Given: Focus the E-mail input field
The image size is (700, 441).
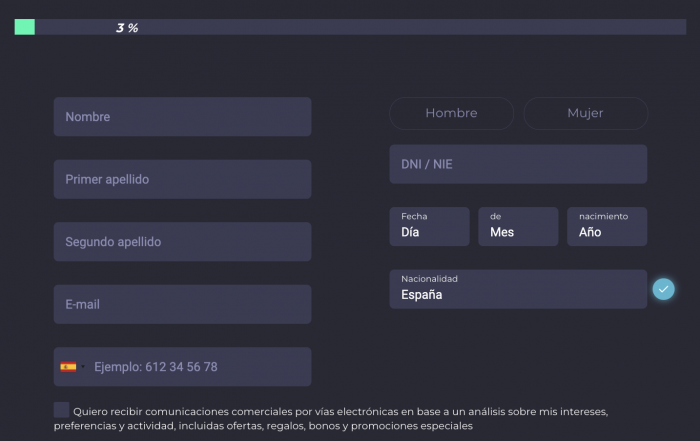Looking at the screenshot, I should click(x=183, y=304).
